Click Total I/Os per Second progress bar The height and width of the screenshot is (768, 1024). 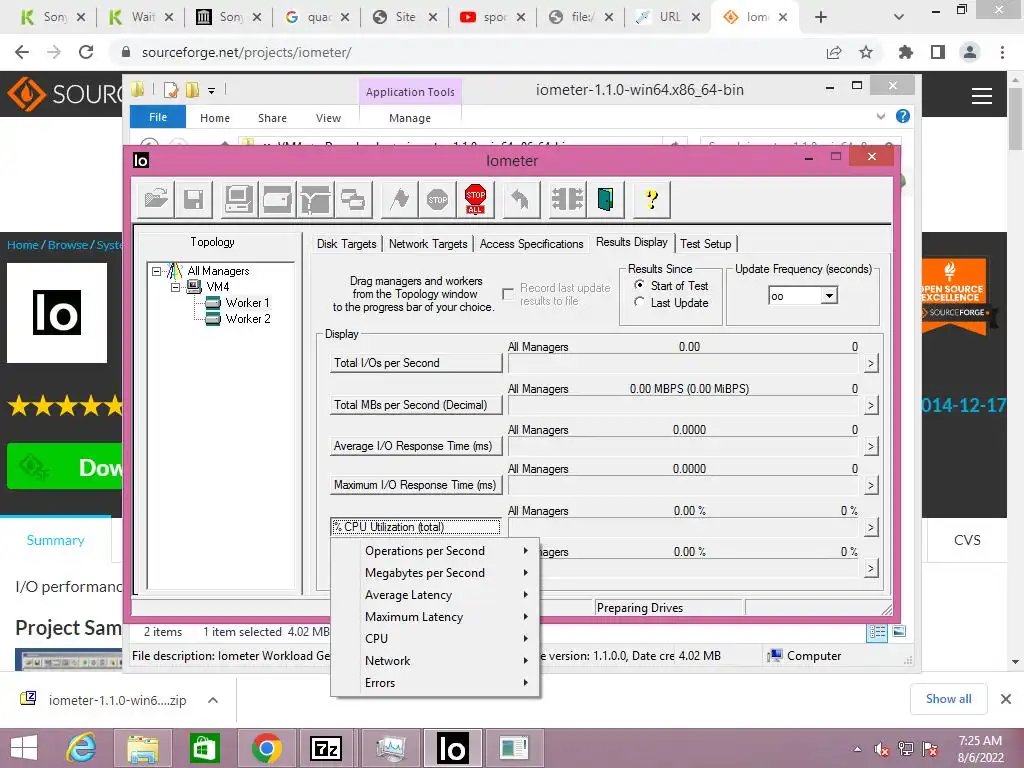click(x=683, y=364)
